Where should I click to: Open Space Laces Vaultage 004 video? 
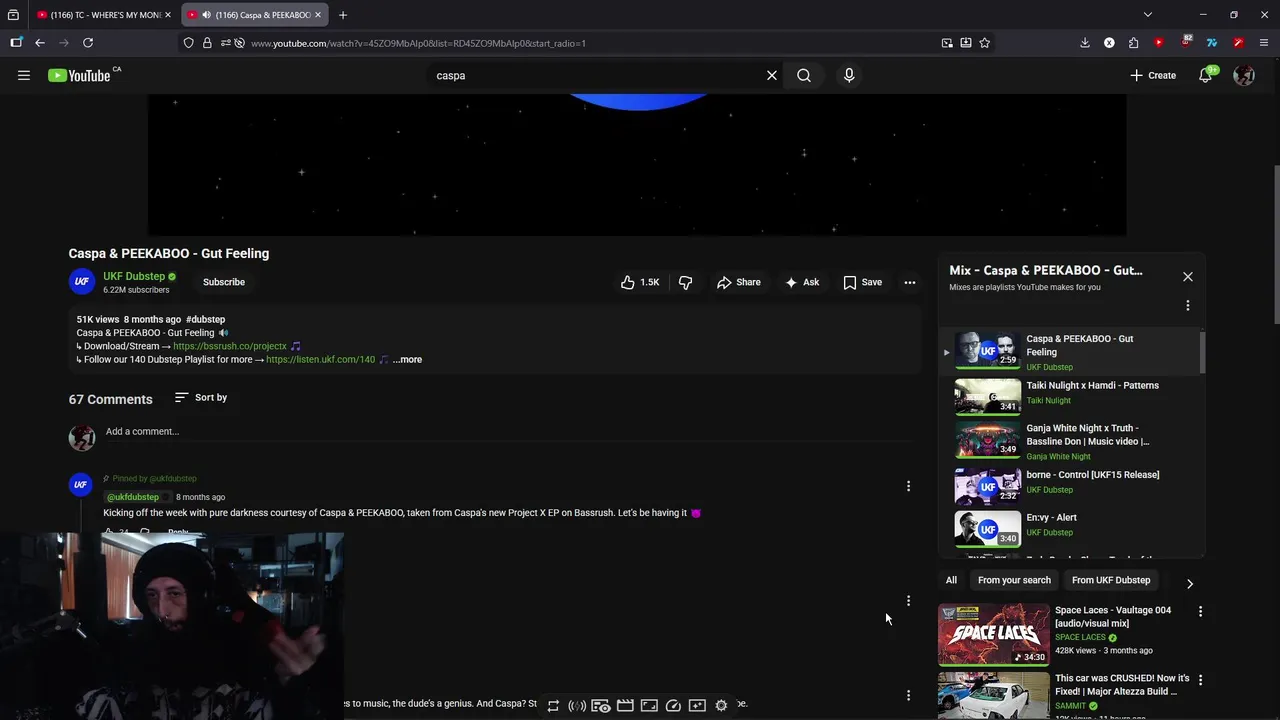pyautogui.click(x=994, y=635)
